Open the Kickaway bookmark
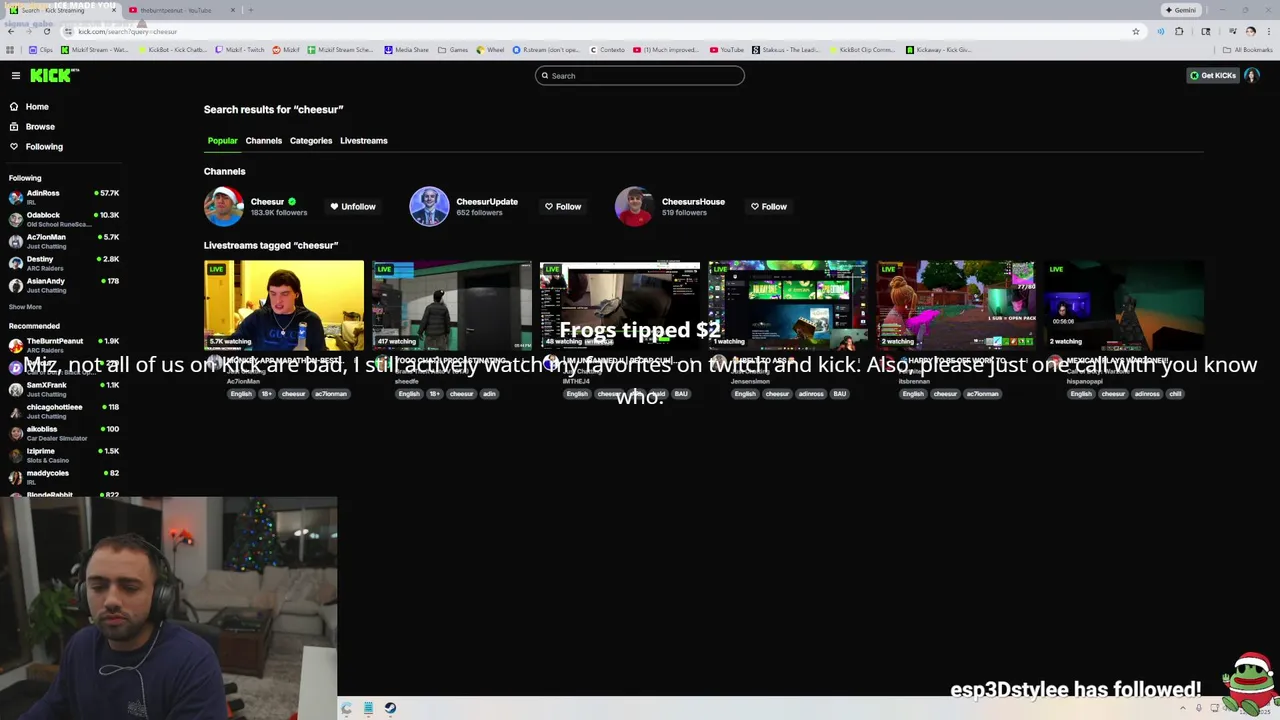This screenshot has width=1280, height=720. coord(939,50)
